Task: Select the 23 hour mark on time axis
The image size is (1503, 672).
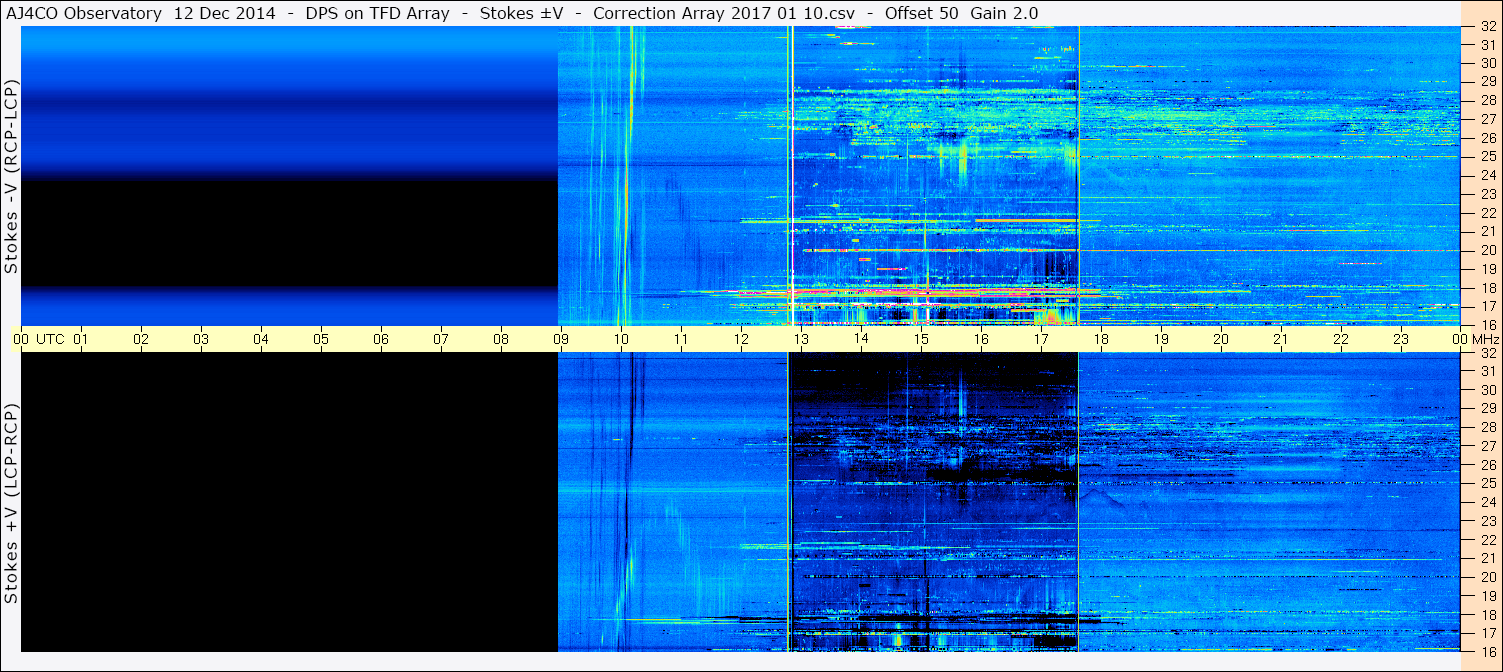Action: pyautogui.click(x=1401, y=340)
